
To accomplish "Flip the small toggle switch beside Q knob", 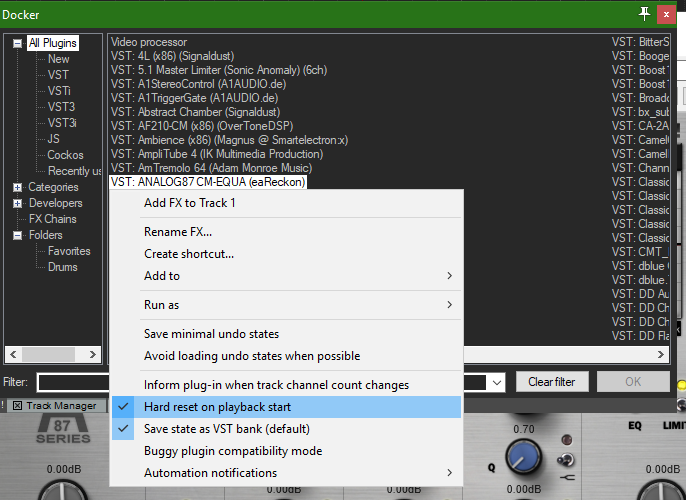I will (565, 459).
